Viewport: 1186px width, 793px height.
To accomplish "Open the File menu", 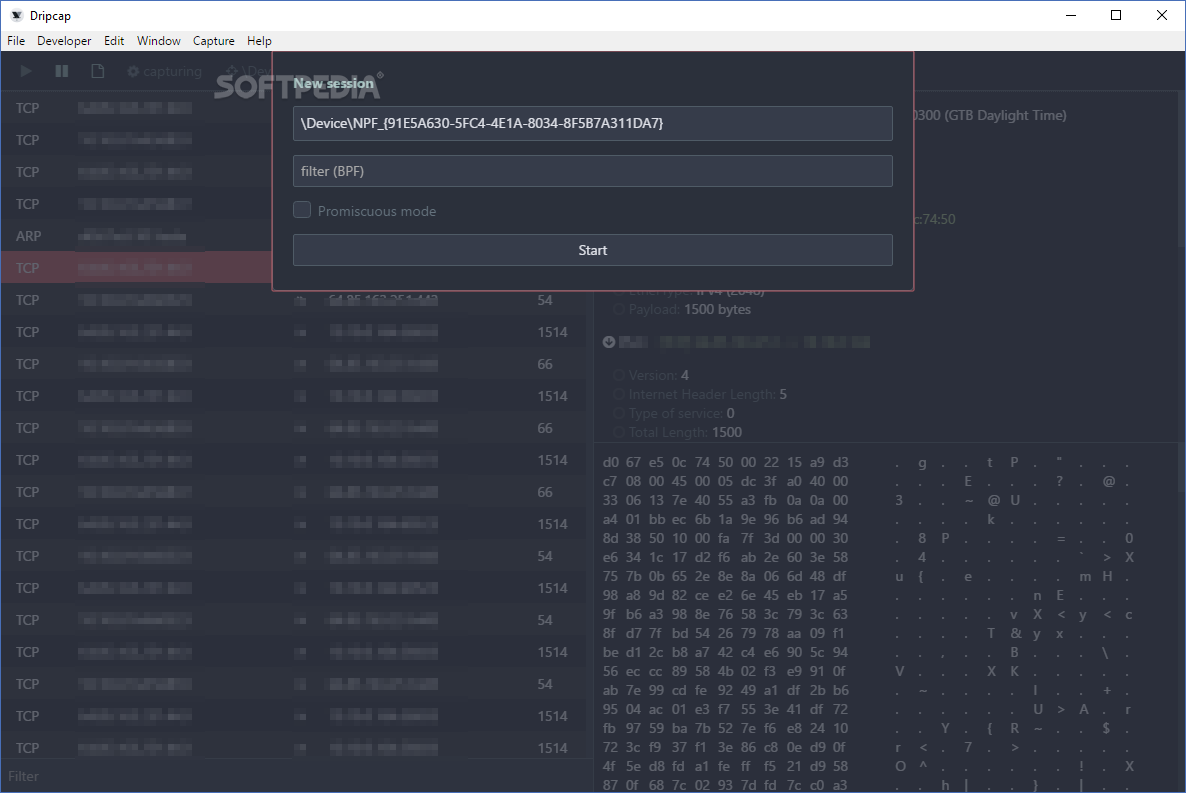I will (x=16, y=41).
